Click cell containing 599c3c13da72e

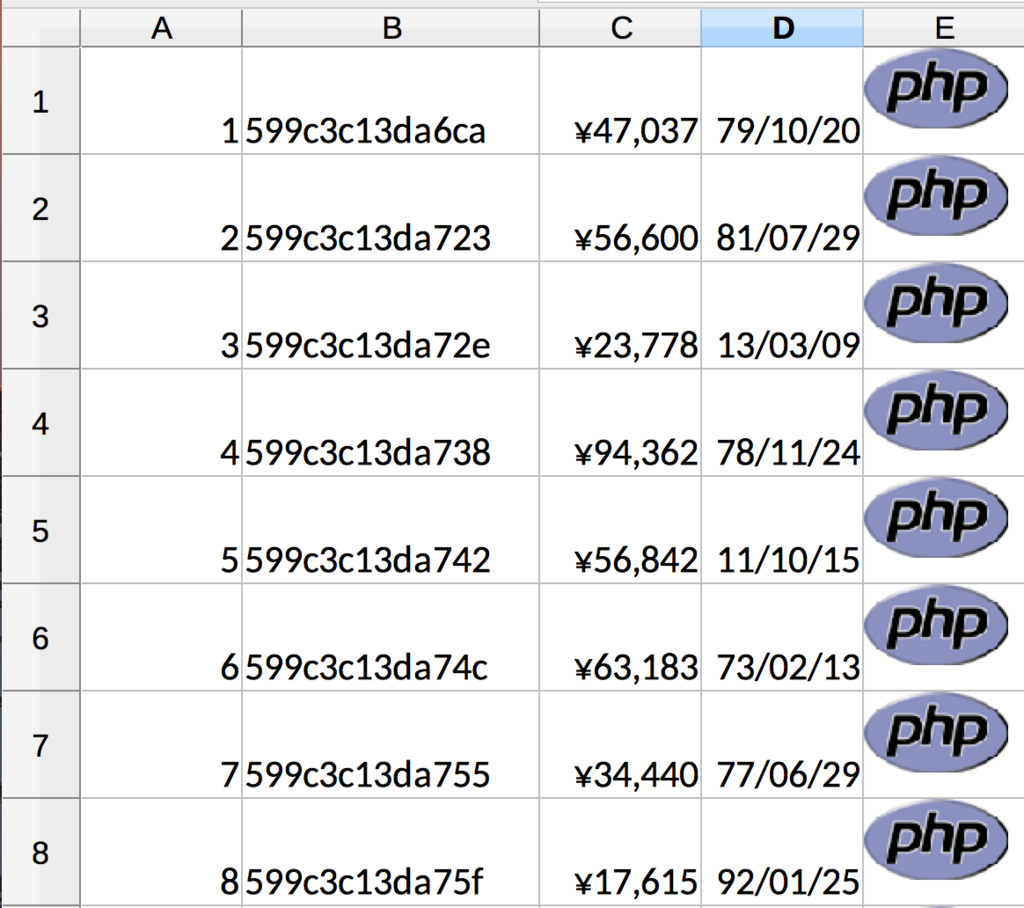(x=391, y=316)
